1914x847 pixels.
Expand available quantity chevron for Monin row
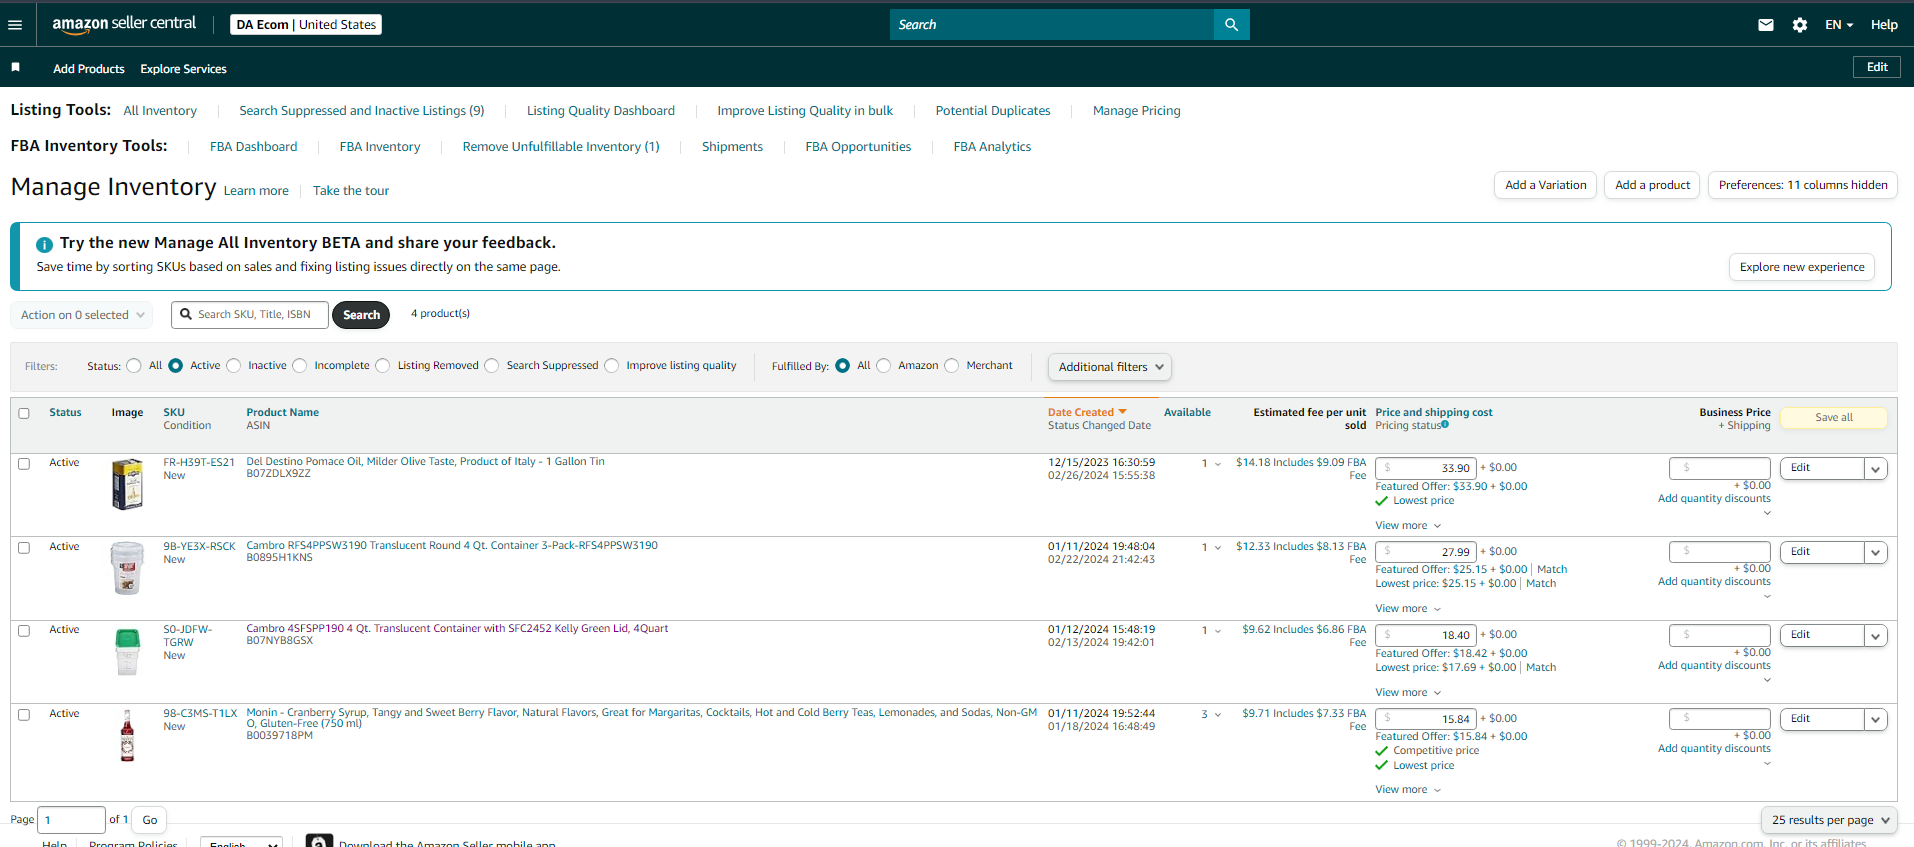pos(1218,715)
